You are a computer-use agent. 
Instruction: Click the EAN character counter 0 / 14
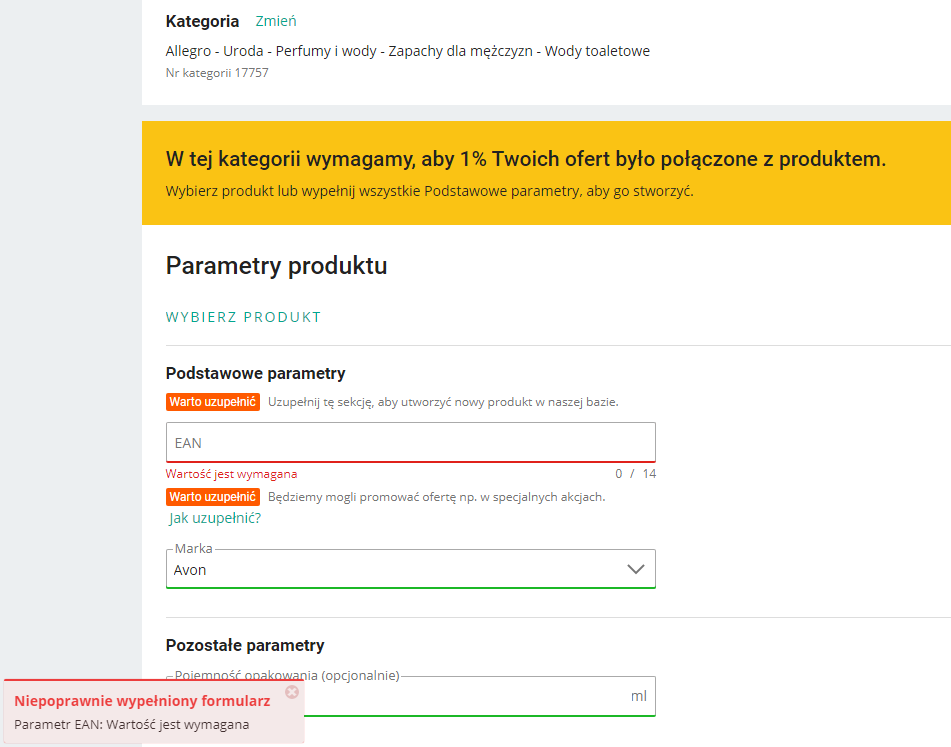coord(635,474)
